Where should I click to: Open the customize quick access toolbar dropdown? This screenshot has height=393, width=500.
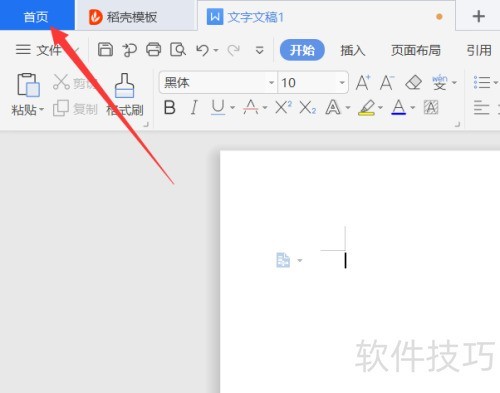(259, 50)
